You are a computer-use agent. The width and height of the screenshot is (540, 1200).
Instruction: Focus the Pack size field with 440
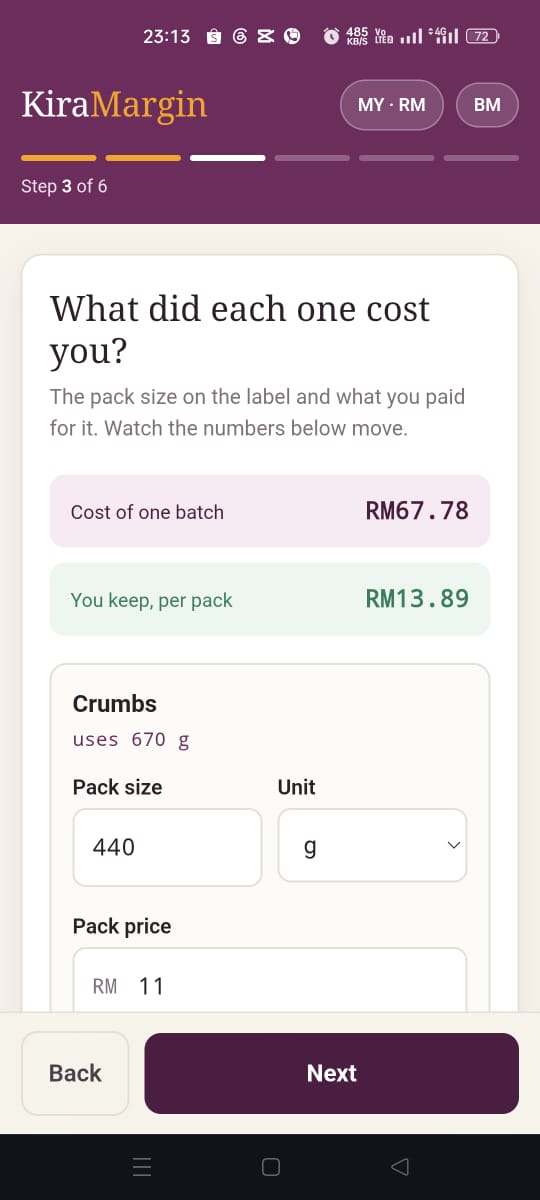167,847
